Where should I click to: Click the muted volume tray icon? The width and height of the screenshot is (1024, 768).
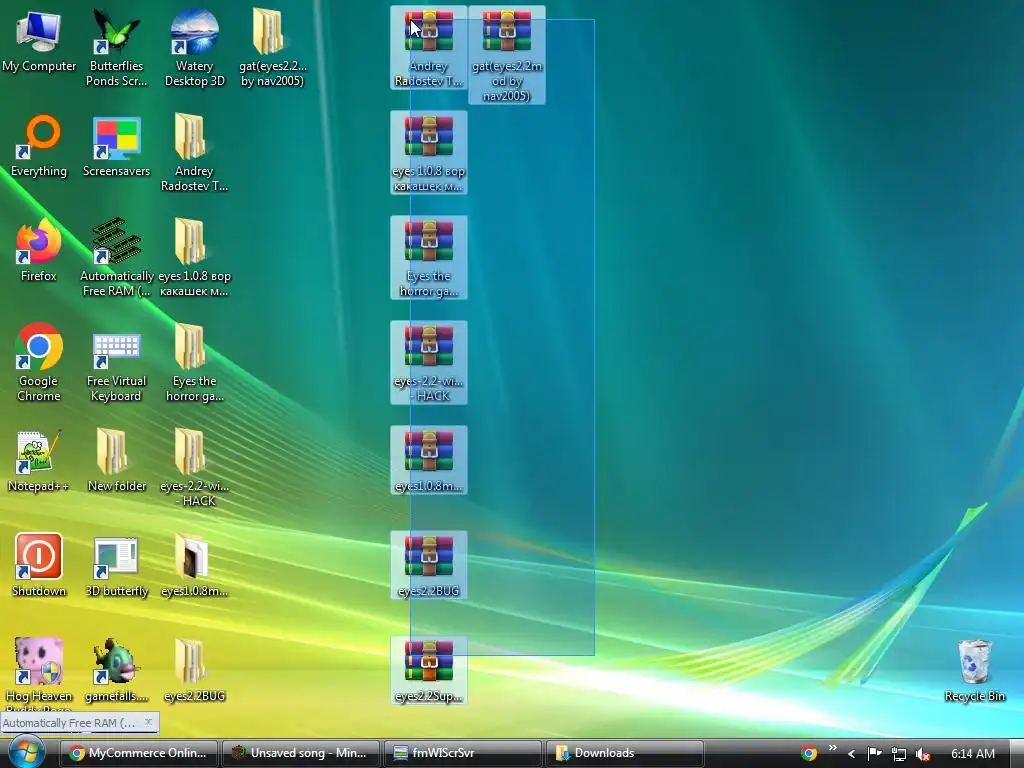tap(923, 754)
